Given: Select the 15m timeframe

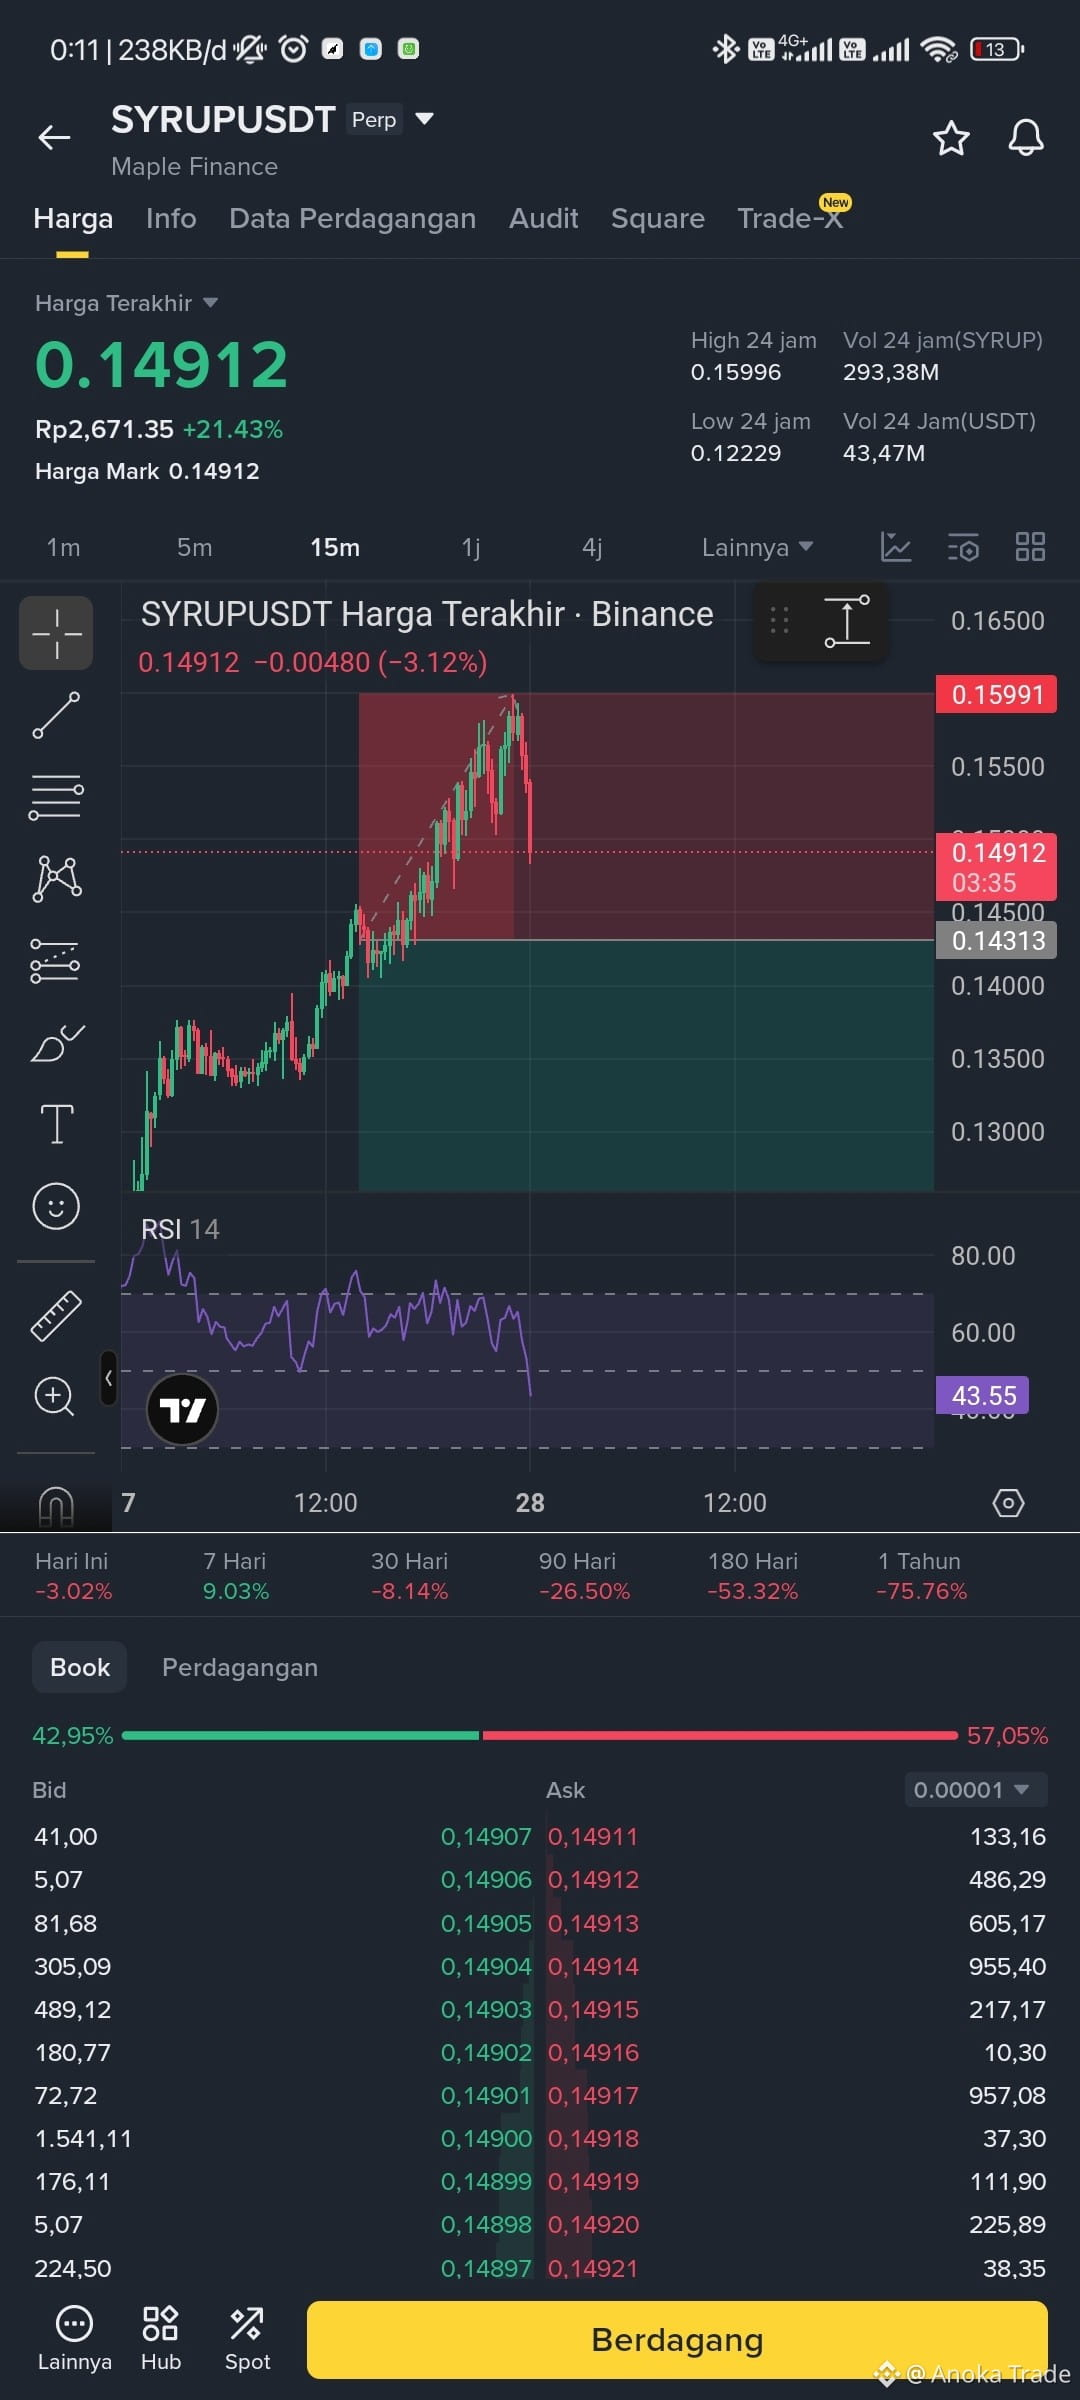Looking at the screenshot, I should point(335,547).
